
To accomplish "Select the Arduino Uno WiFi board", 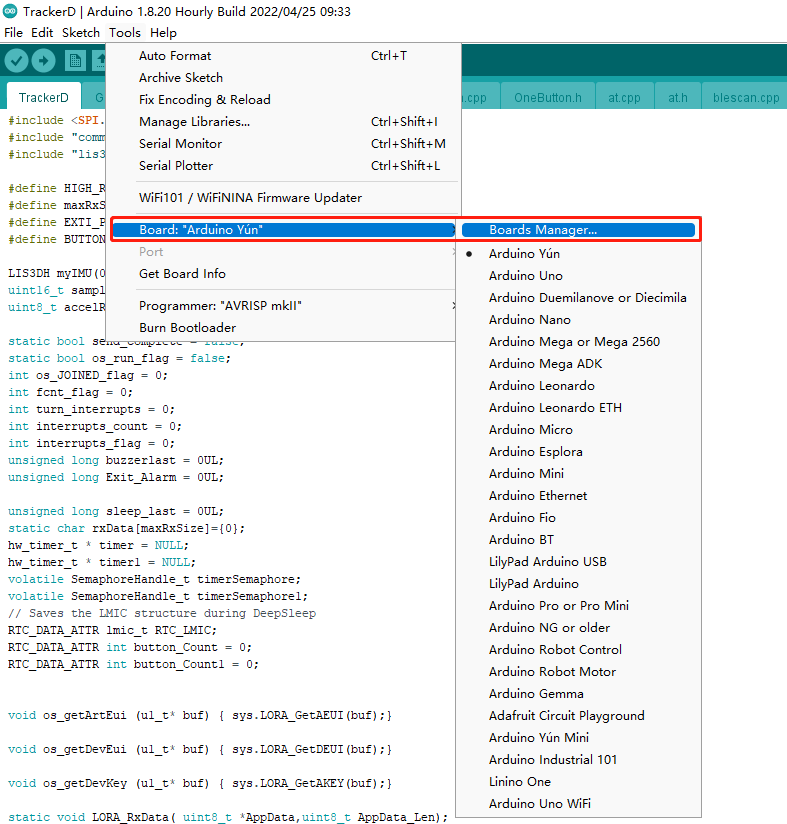I will 578,804.
